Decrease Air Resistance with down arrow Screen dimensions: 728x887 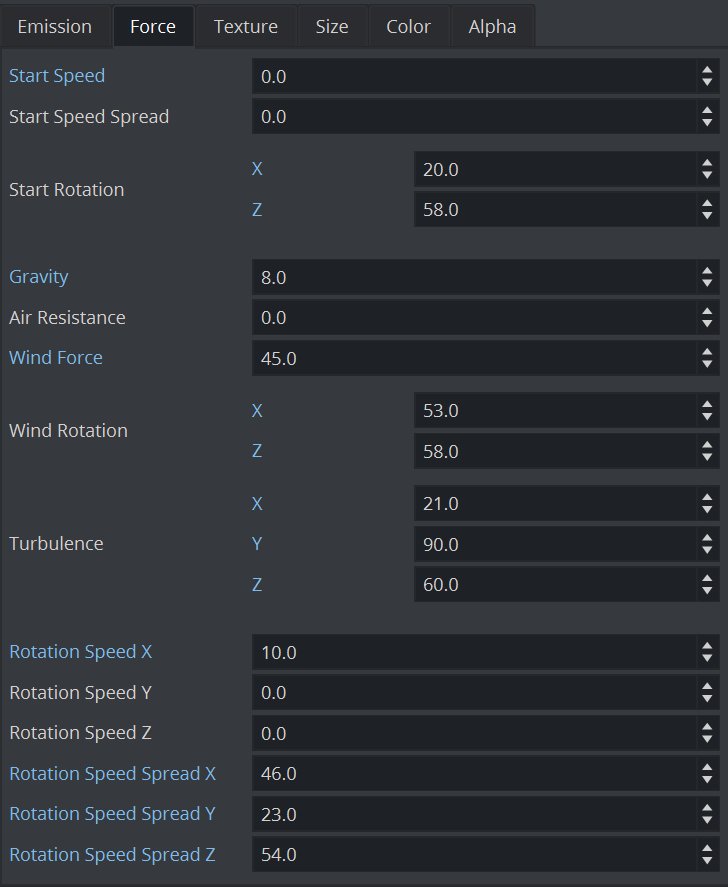click(708, 324)
